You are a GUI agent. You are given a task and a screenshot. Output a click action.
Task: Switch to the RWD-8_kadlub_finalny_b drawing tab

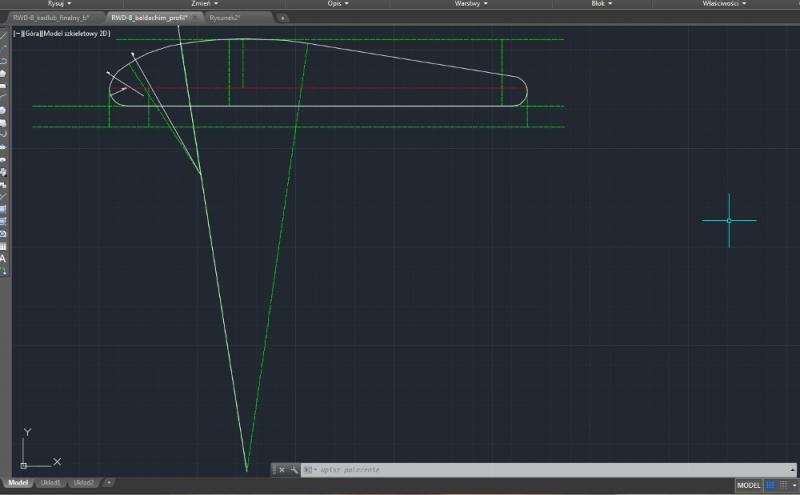pyautogui.click(x=50, y=18)
